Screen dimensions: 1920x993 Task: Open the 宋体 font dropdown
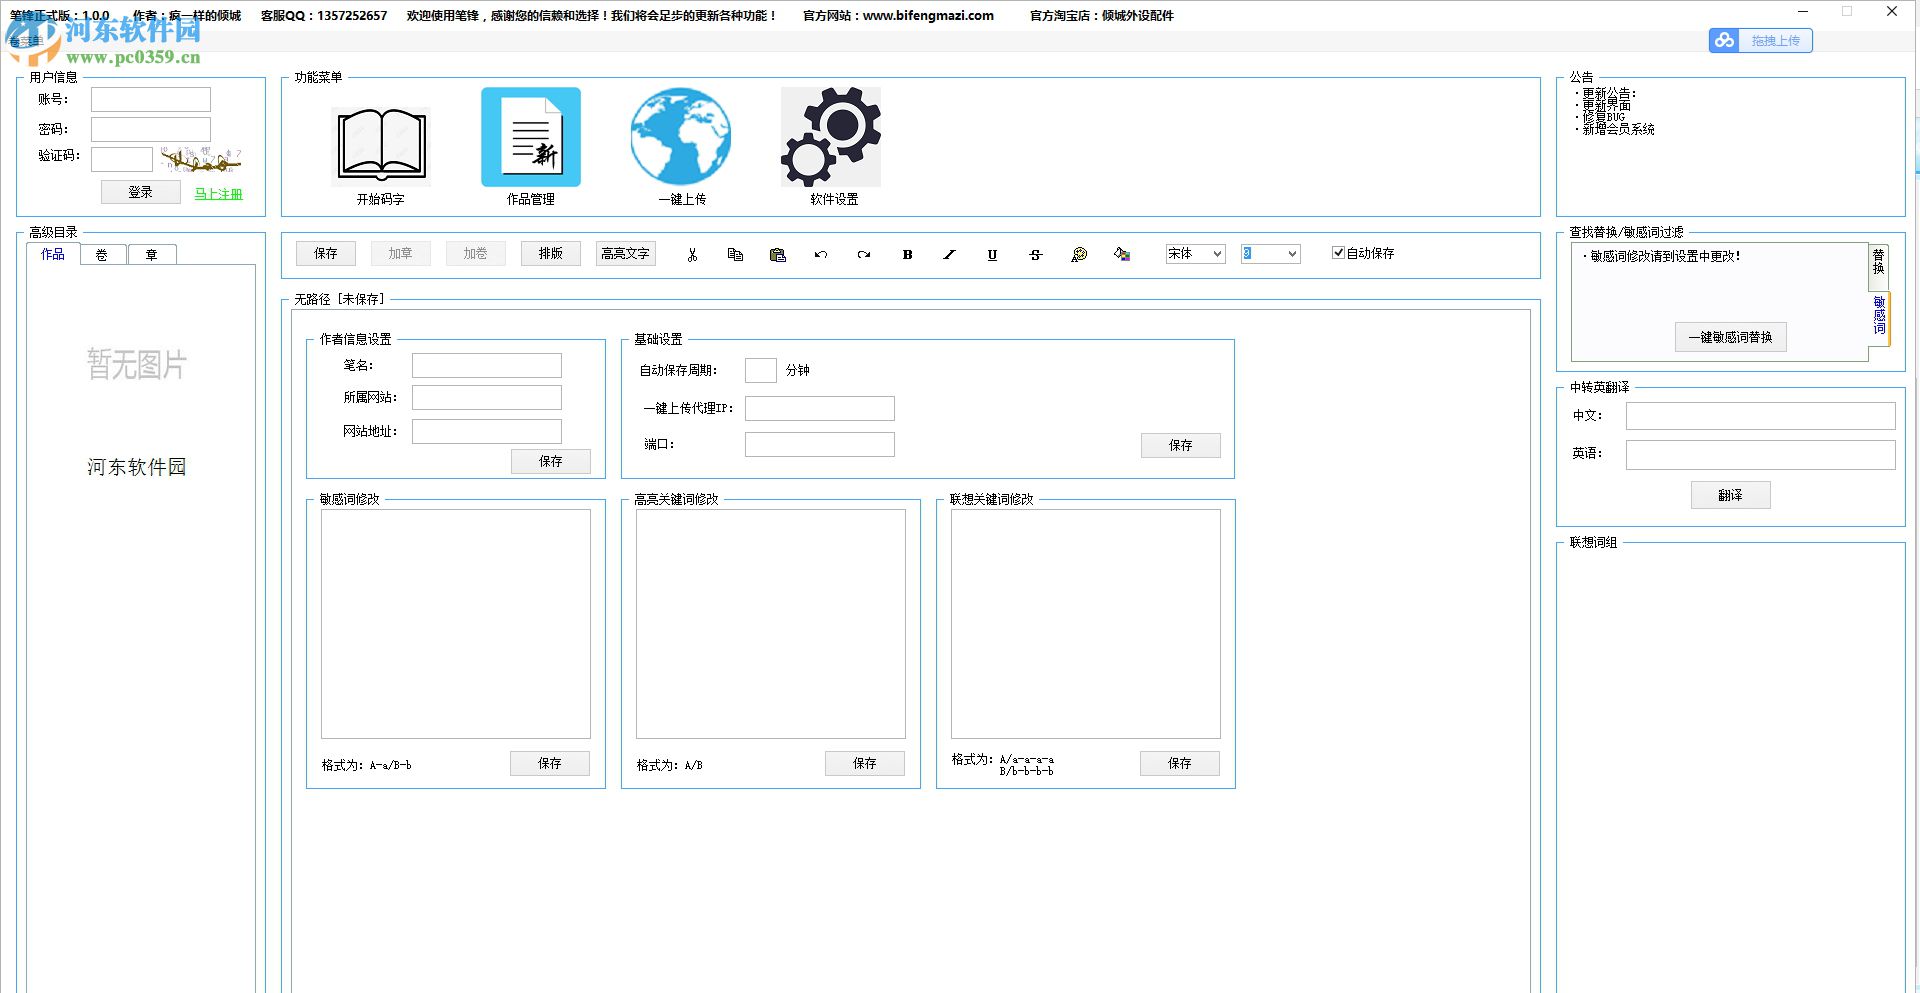[1193, 253]
